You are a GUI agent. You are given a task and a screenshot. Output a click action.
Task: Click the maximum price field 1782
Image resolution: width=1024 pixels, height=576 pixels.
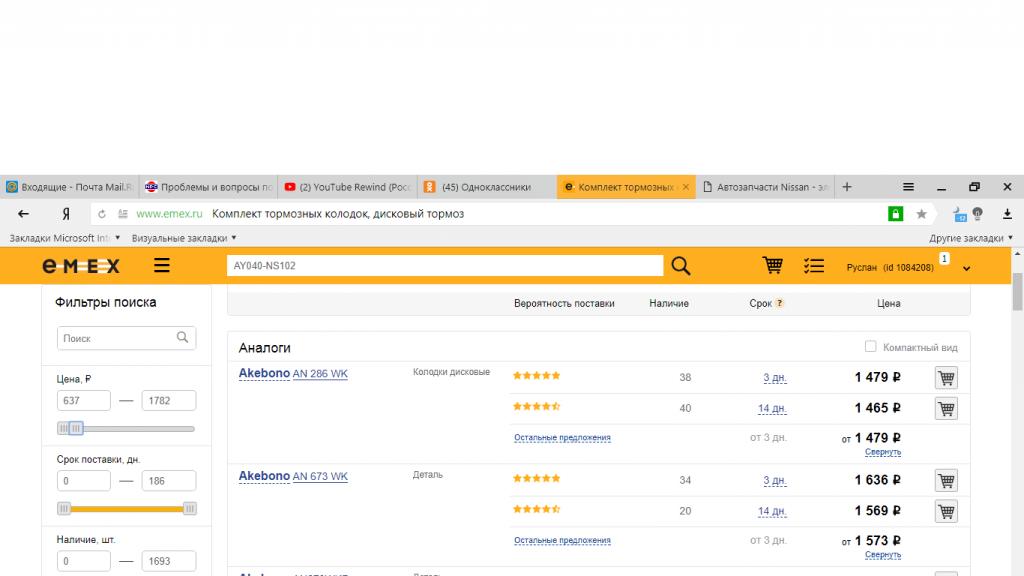pyautogui.click(x=168, y=400)
